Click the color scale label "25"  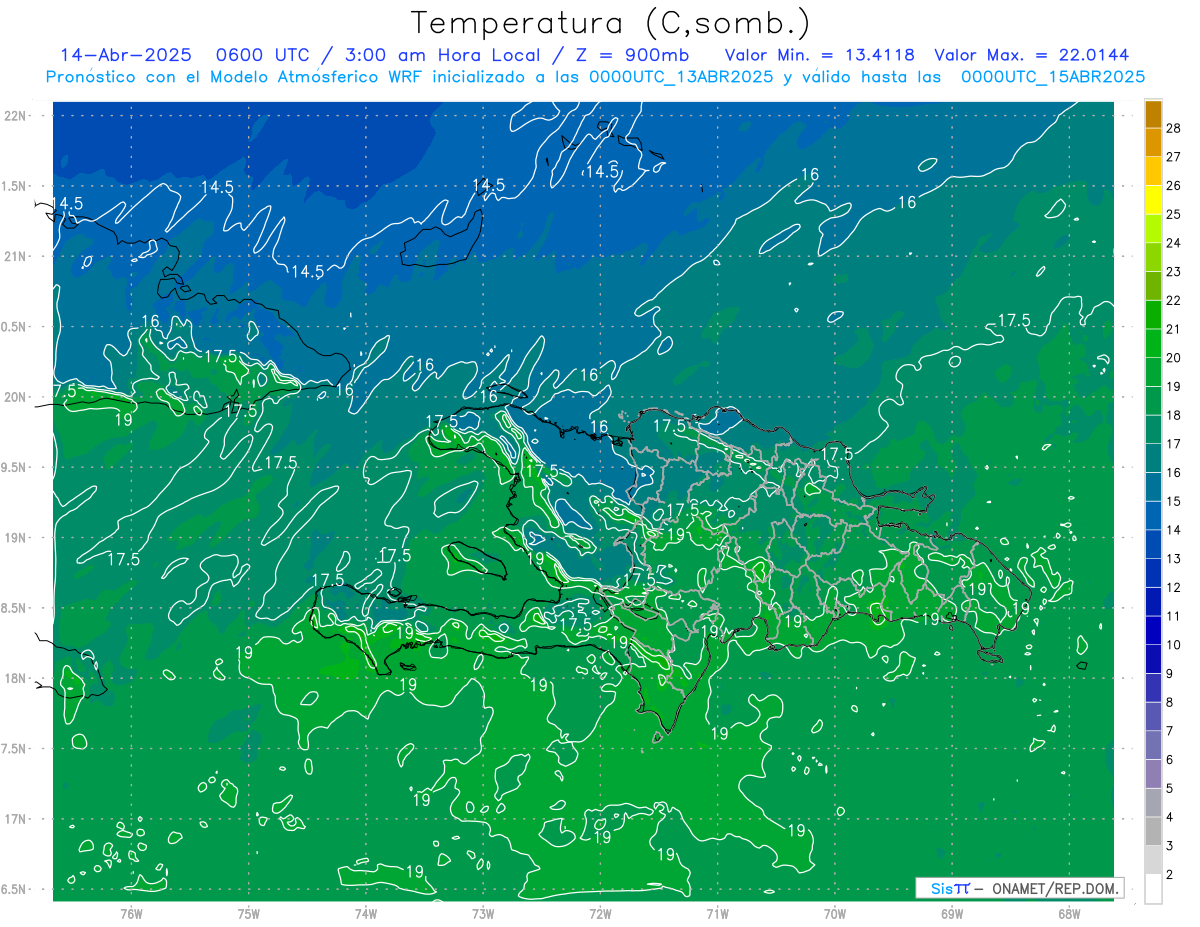point(1173,214)
